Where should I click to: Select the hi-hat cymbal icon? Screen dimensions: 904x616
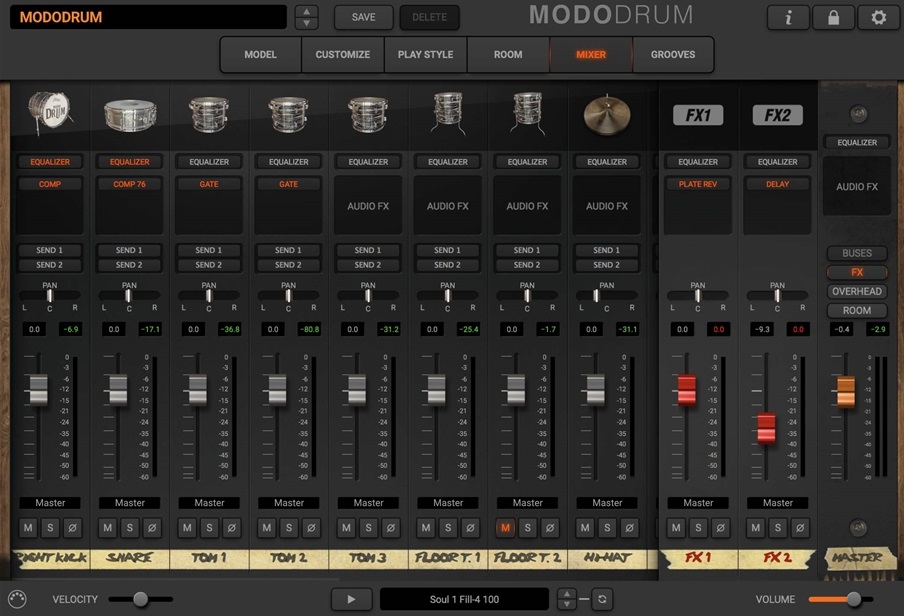point(607,114)
